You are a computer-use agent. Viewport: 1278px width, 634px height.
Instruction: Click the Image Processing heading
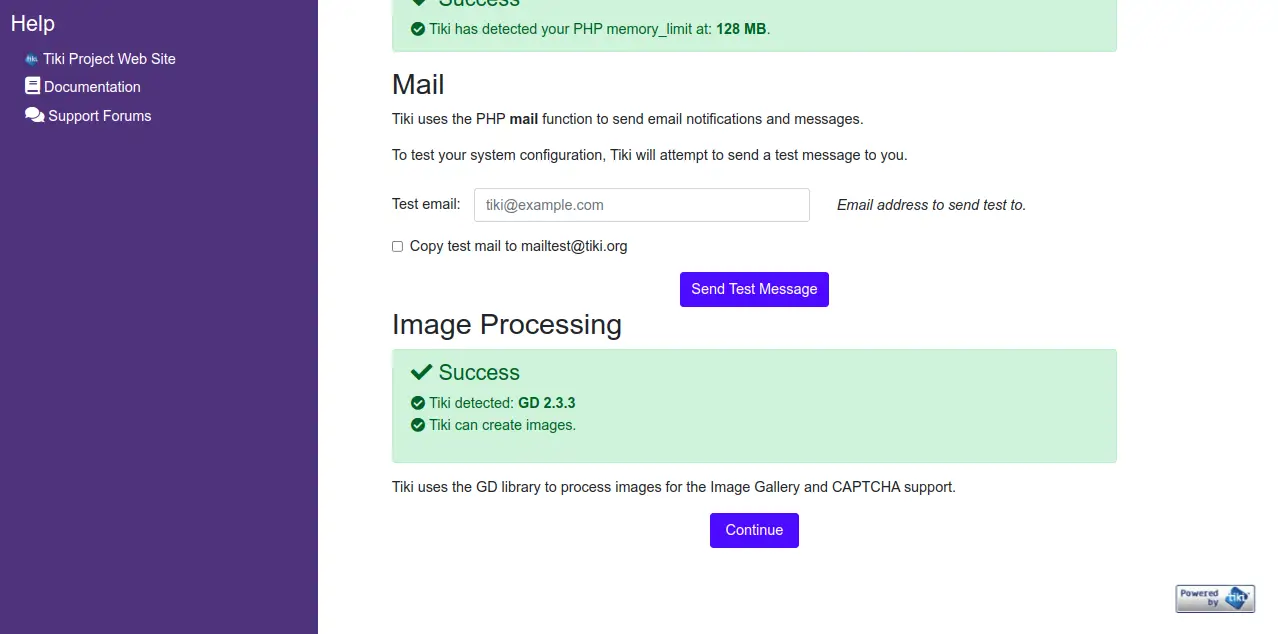tap(507, 324)
